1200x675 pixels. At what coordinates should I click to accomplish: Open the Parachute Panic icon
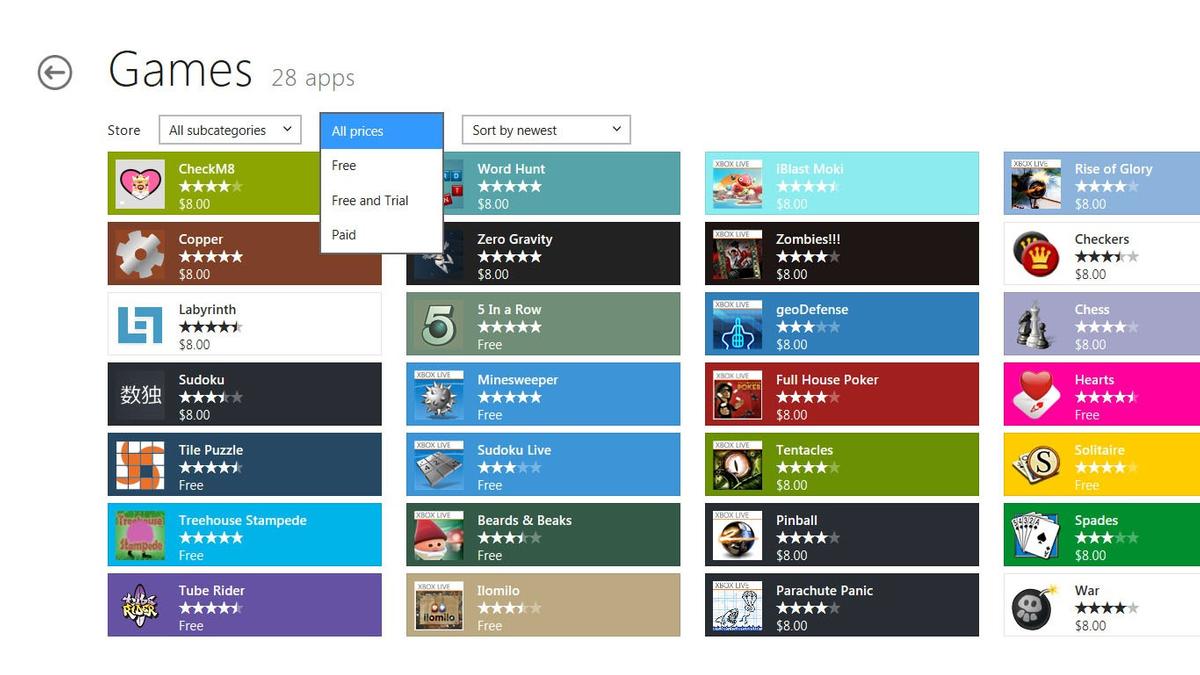click(738, 605)
